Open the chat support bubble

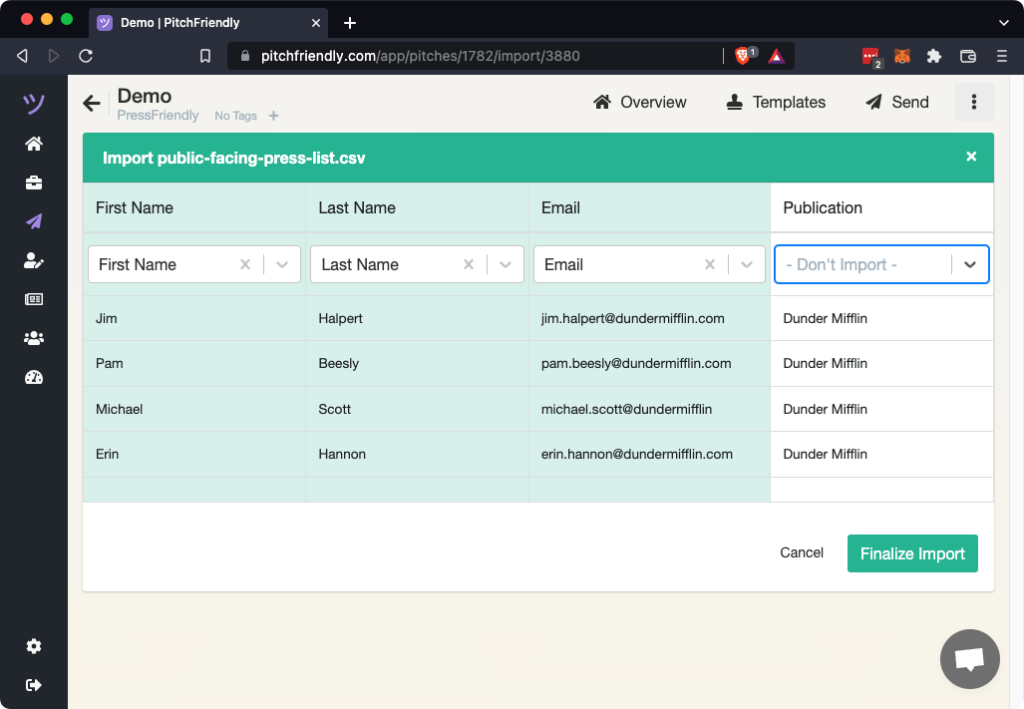(969, 659)
